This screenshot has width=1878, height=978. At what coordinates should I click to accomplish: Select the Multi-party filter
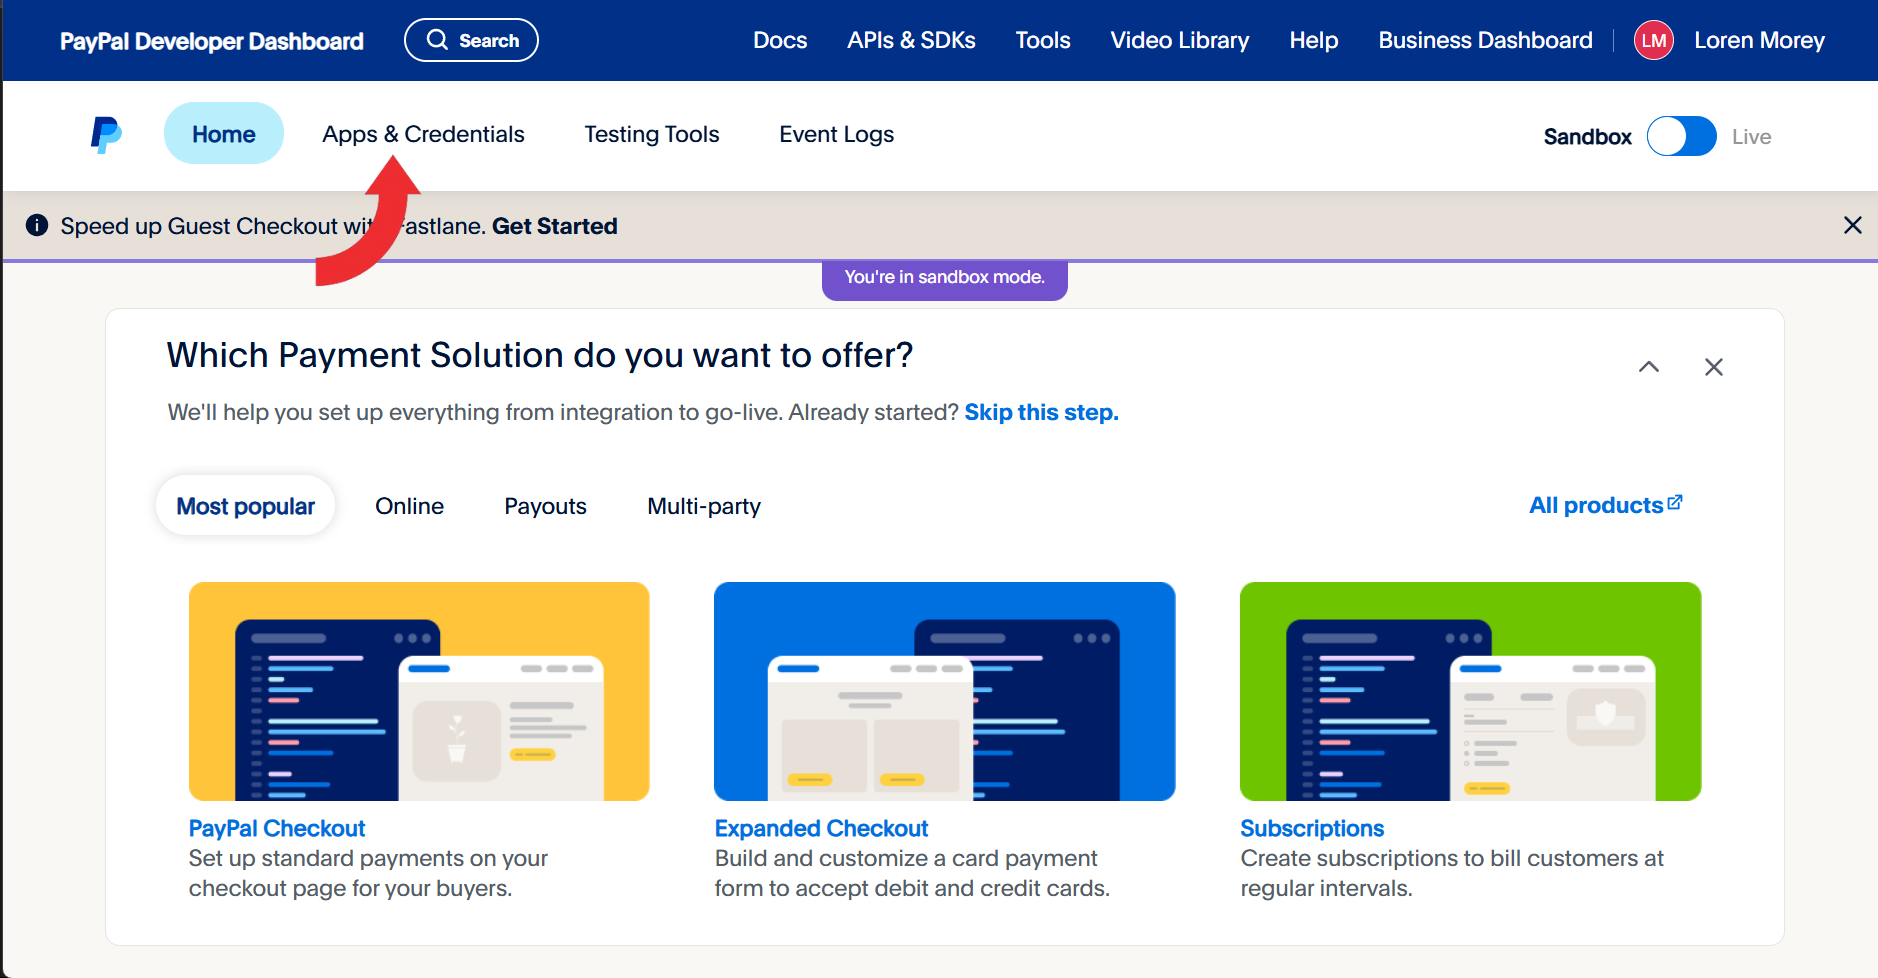coord(704,506)
